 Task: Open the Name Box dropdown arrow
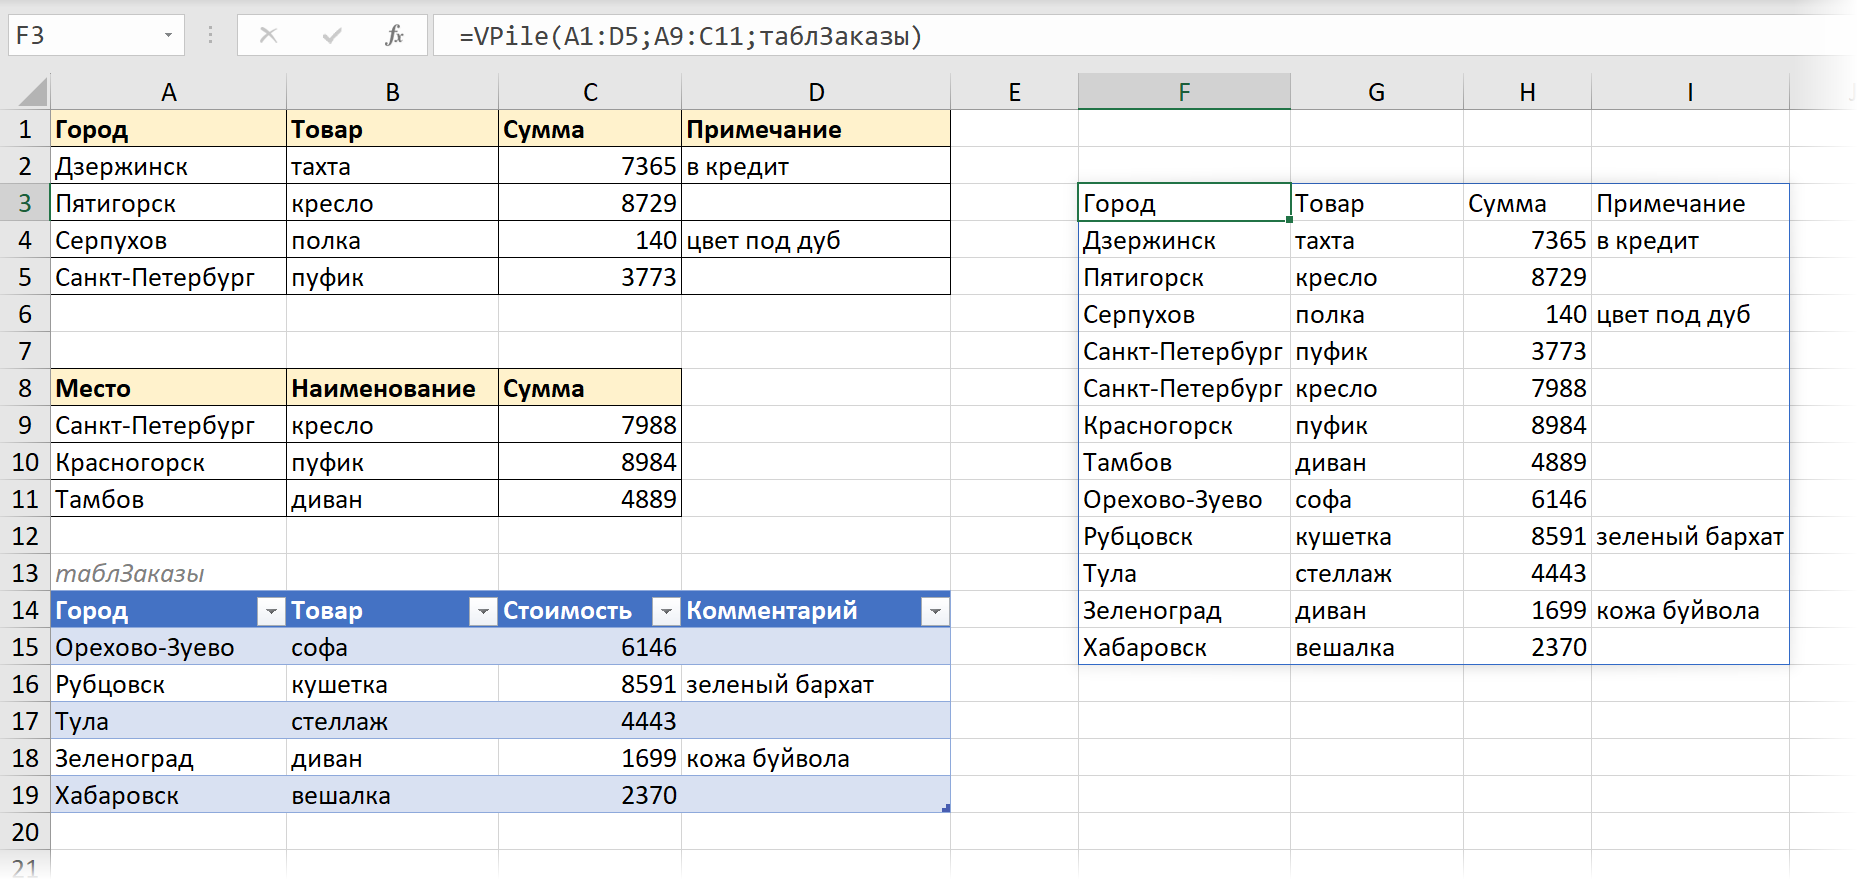coord(168,36)
